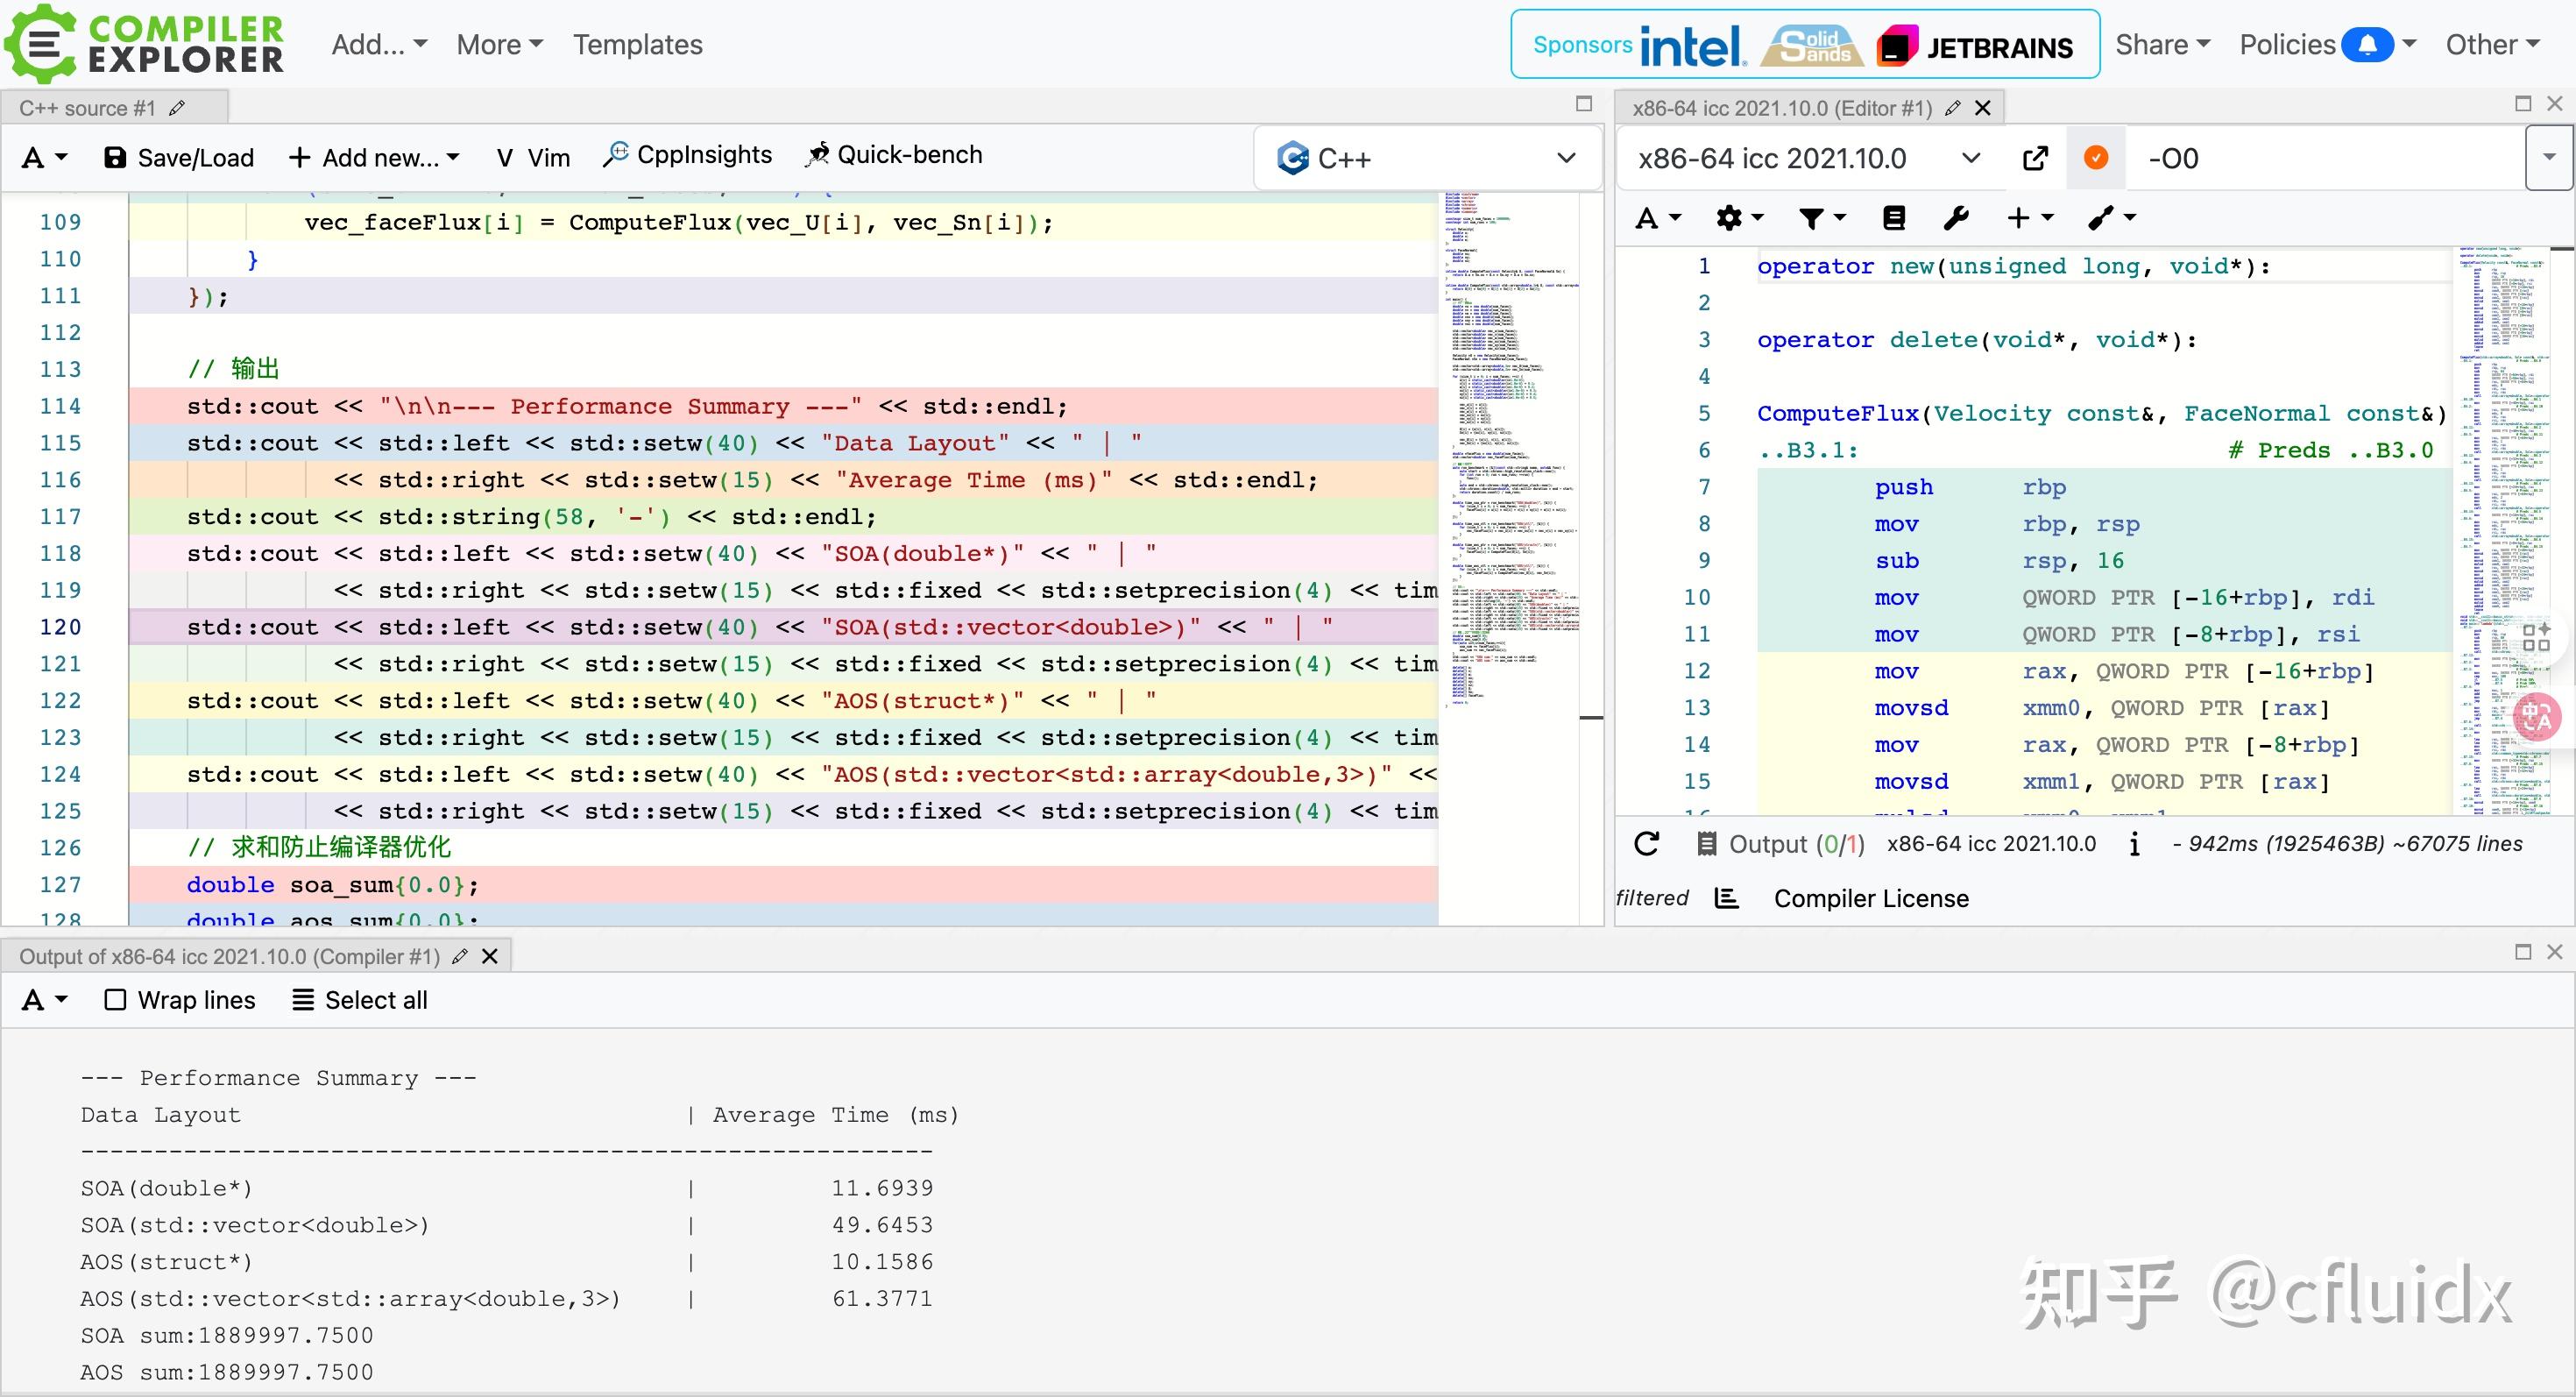The image size is (2576, 1397).
Task: Click the libraries book icon
Action: coord(1894,218)
